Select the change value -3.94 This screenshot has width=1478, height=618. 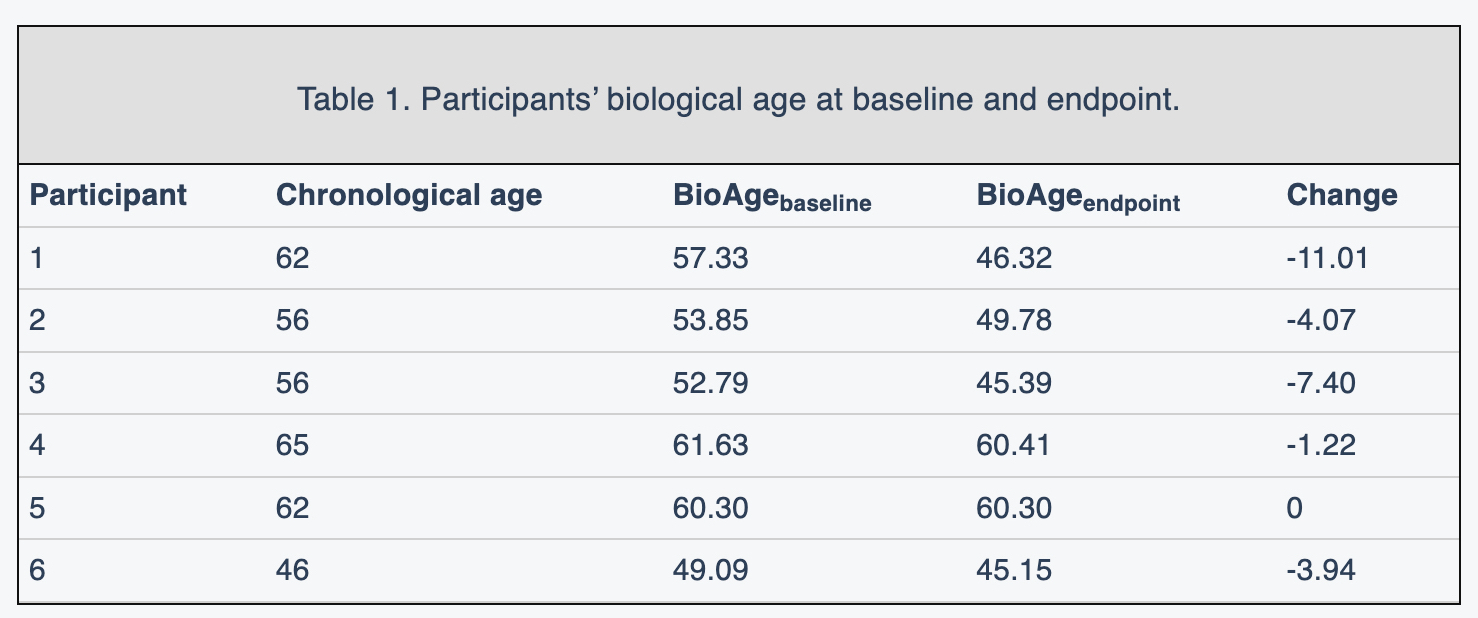click(x=1321, y=570)
